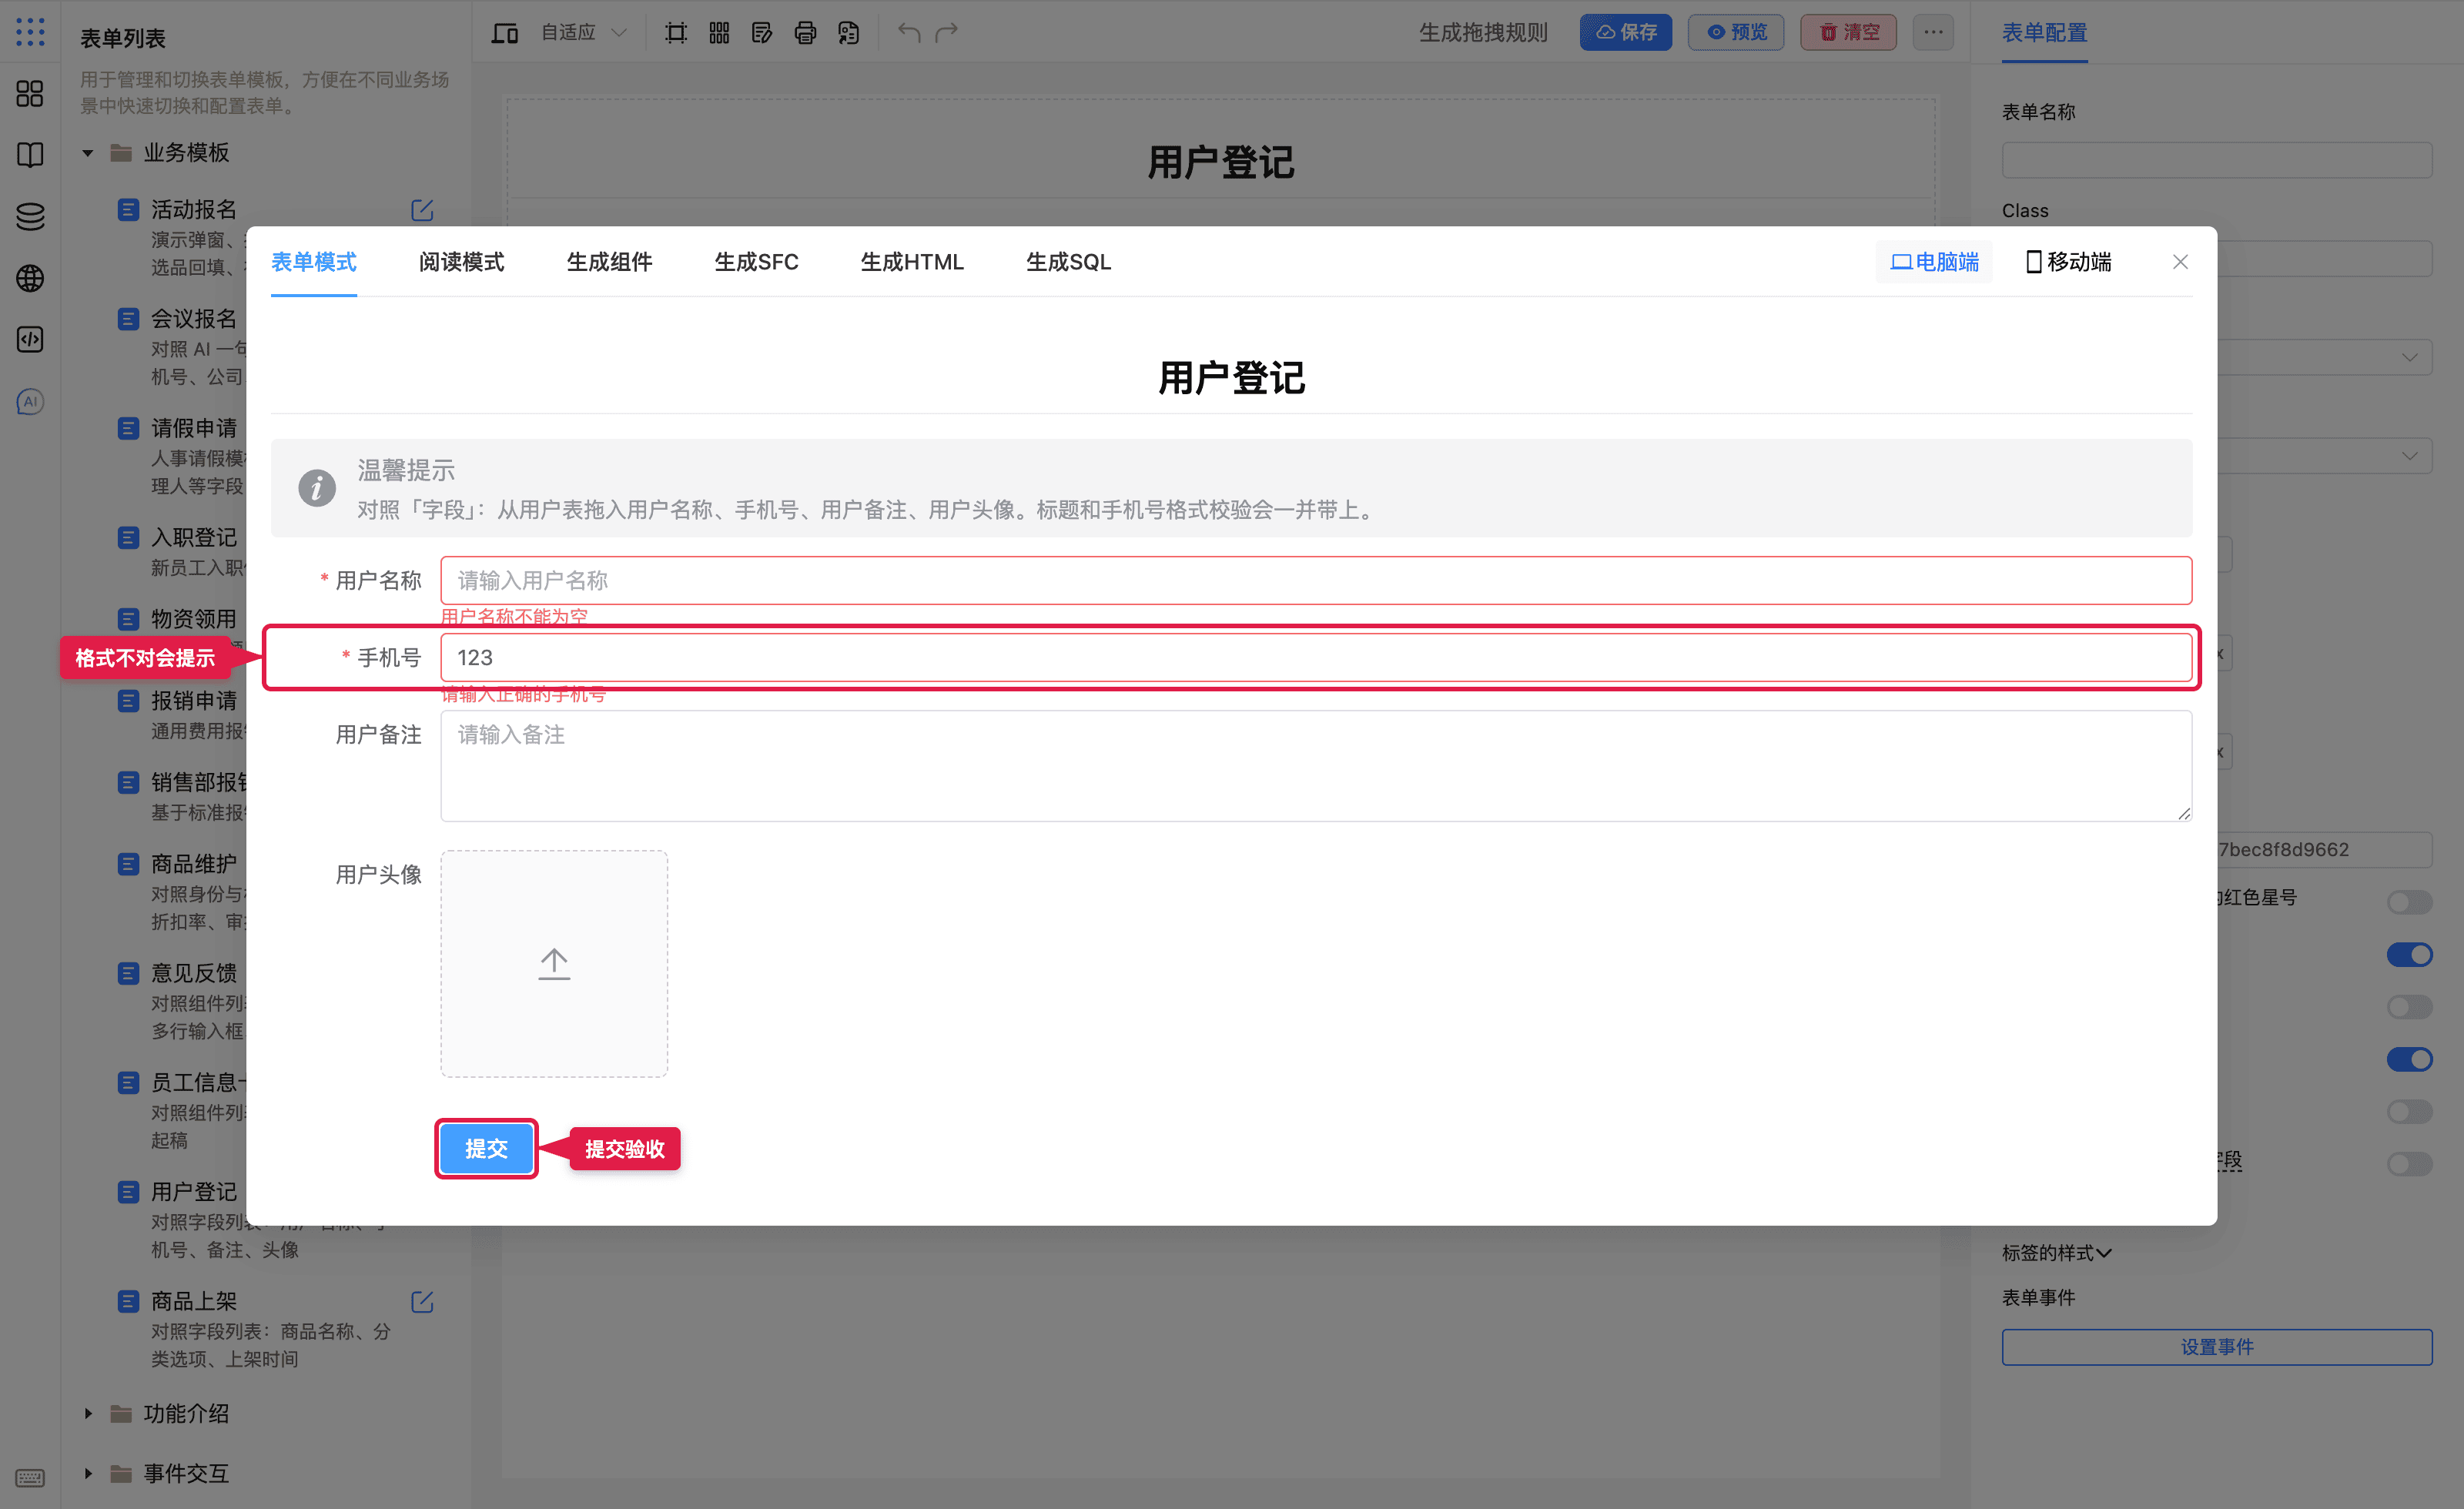Image resolution: width=2464 pixels, height=1509 pixels.
Task: Click the avatar upload arrow box
Action: 554,963
